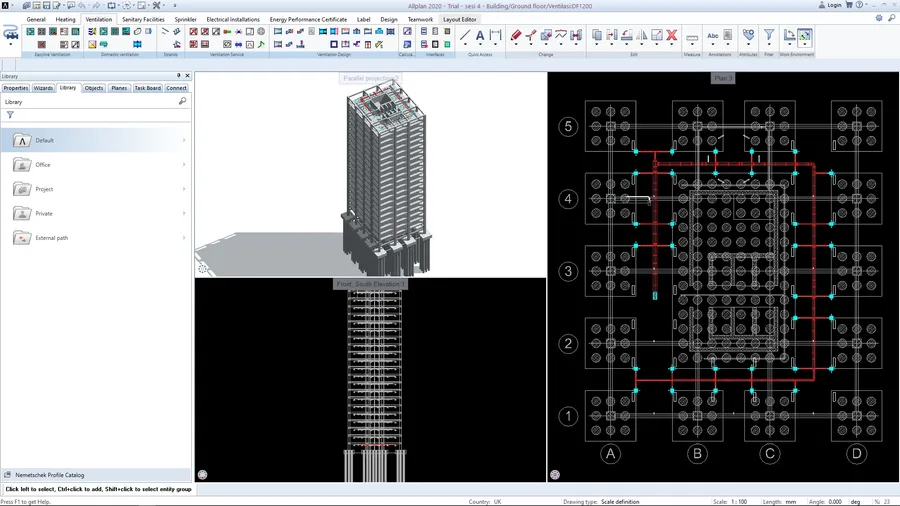Switch to the Wizards palette tab
The height and width of the screenshot is (506, 900).
[43, 88]
